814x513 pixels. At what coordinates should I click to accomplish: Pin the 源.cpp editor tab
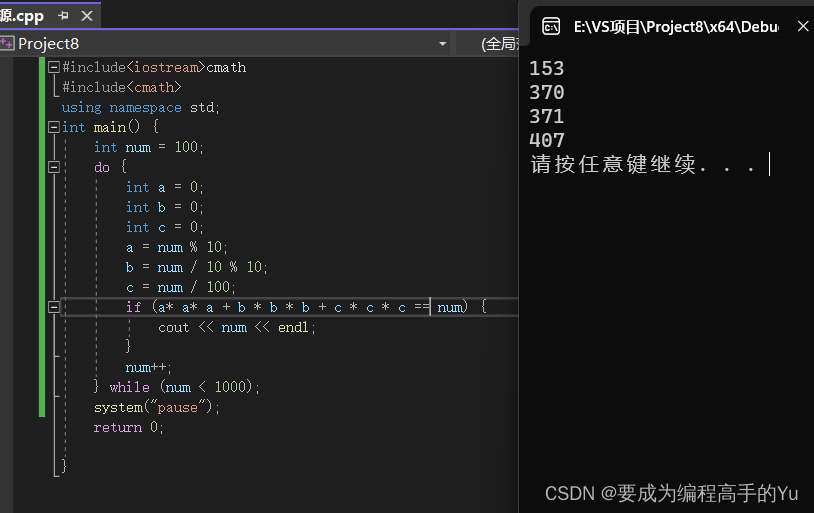point(63,16)
